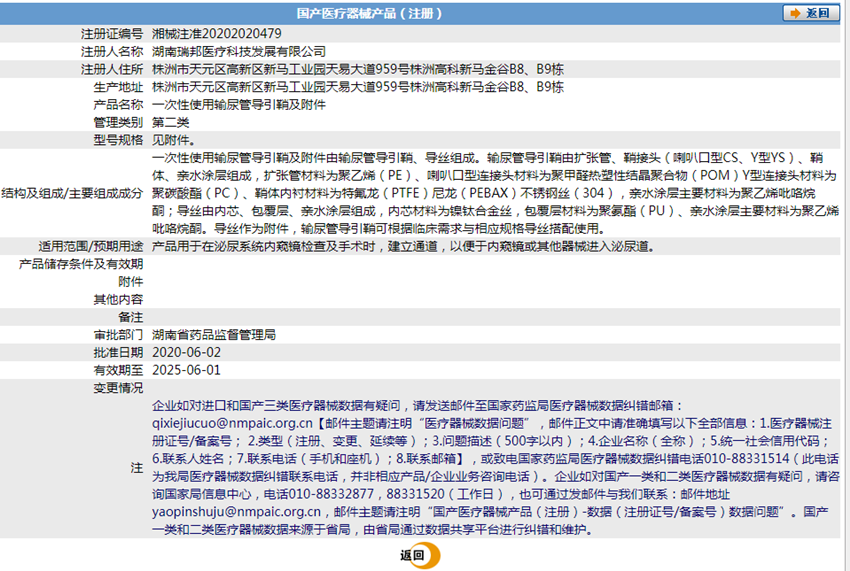Click the 生产地址 label
Image resolution: width=850 pixels, height=571 pixels.
point(118,87)
